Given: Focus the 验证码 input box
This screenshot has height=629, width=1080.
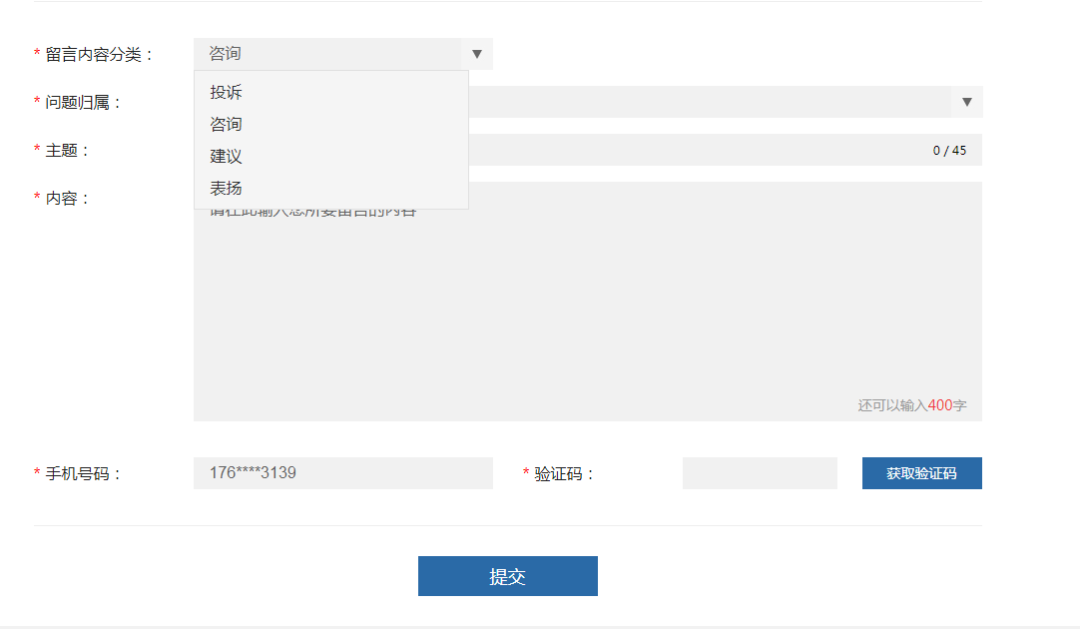Looking at the screenshot, I should pyautogui.click(x=759, y=473).
